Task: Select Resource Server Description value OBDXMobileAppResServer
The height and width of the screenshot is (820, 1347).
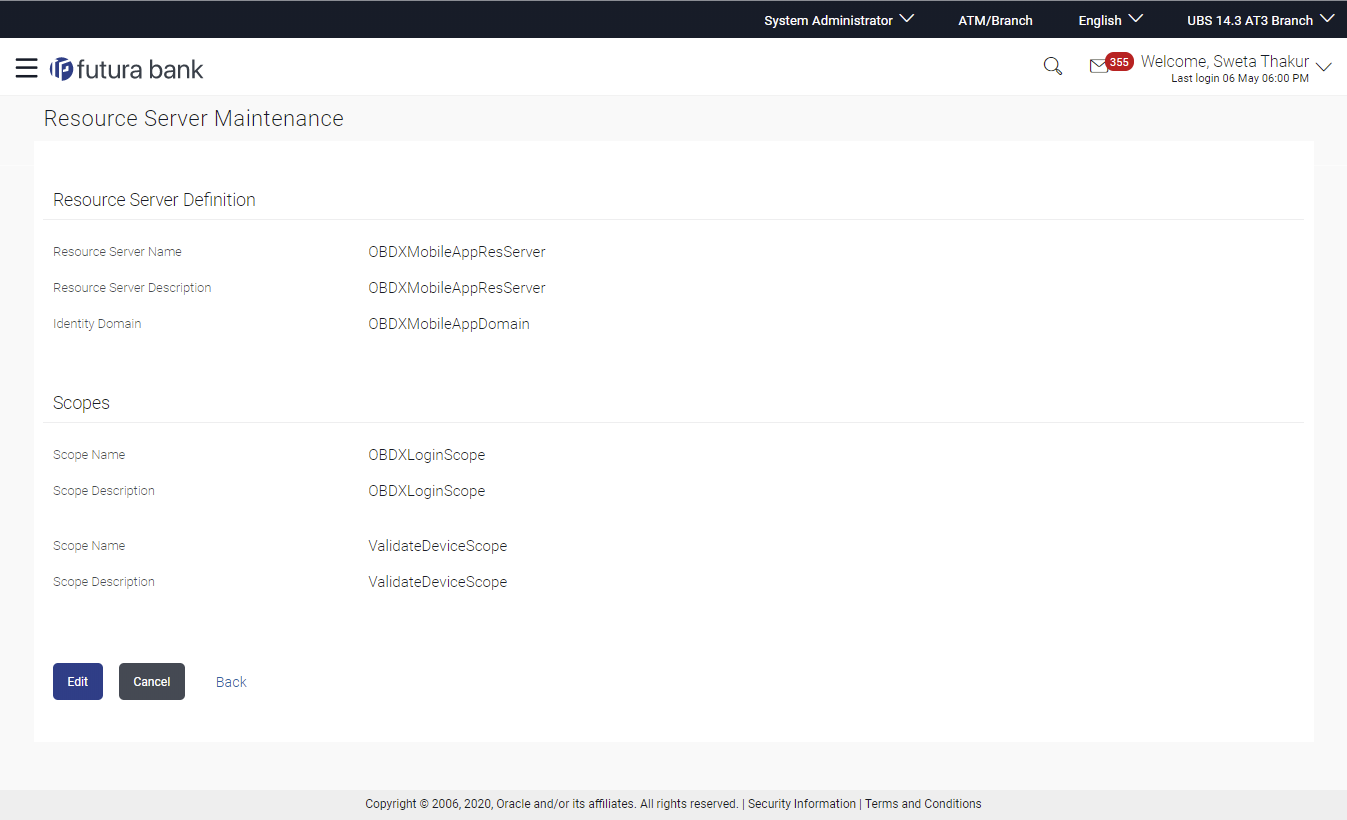Action: (x=457, y=288)
